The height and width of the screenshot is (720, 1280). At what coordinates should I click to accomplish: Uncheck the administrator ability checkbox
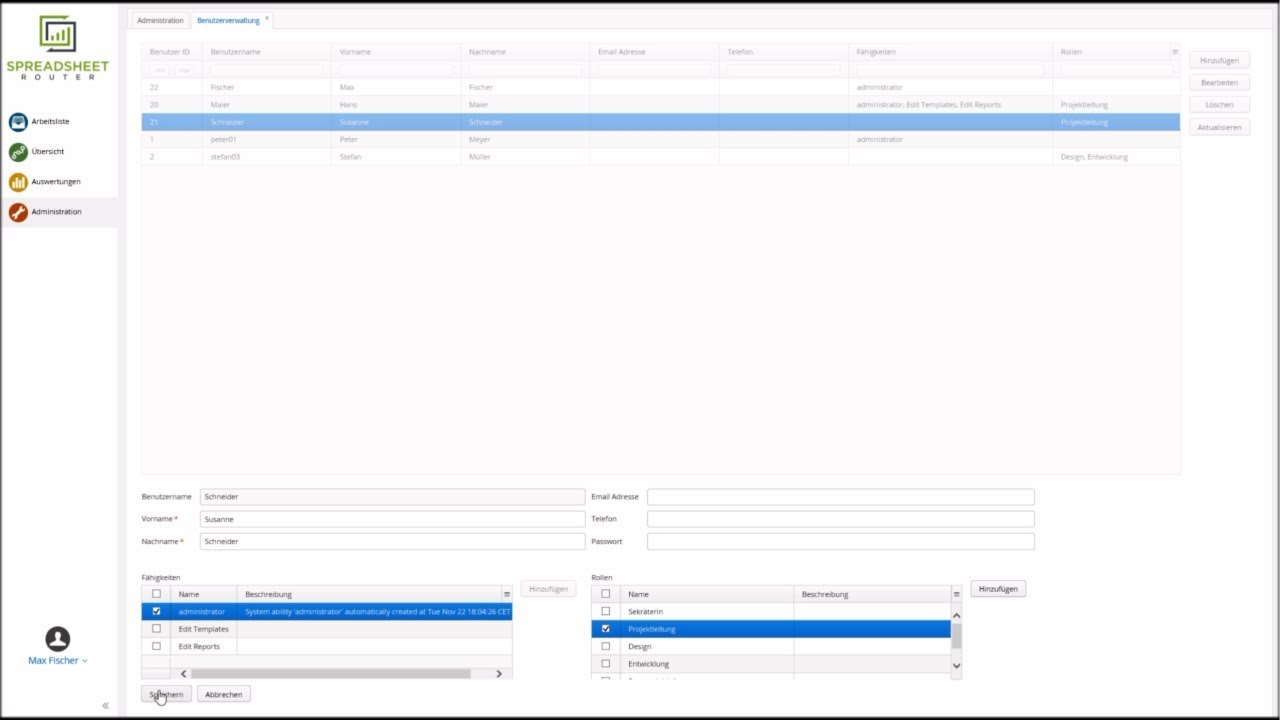(x=156, y=611)
